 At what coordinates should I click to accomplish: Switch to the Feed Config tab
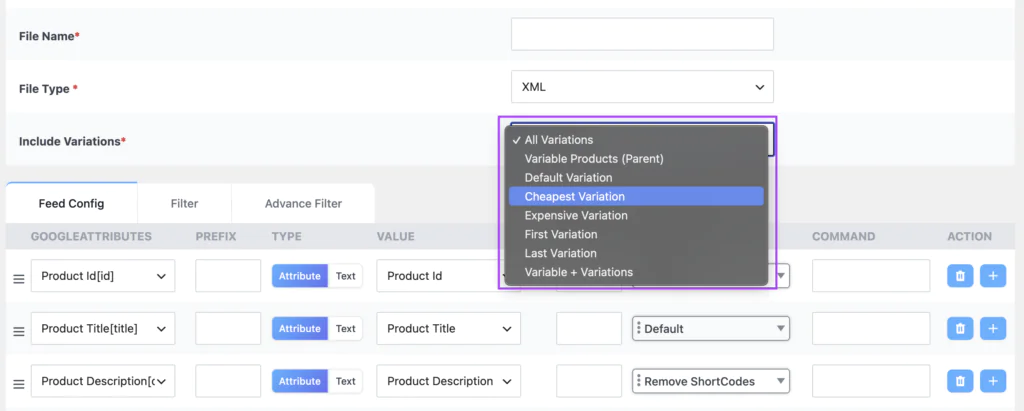click(x=71, y=203)
